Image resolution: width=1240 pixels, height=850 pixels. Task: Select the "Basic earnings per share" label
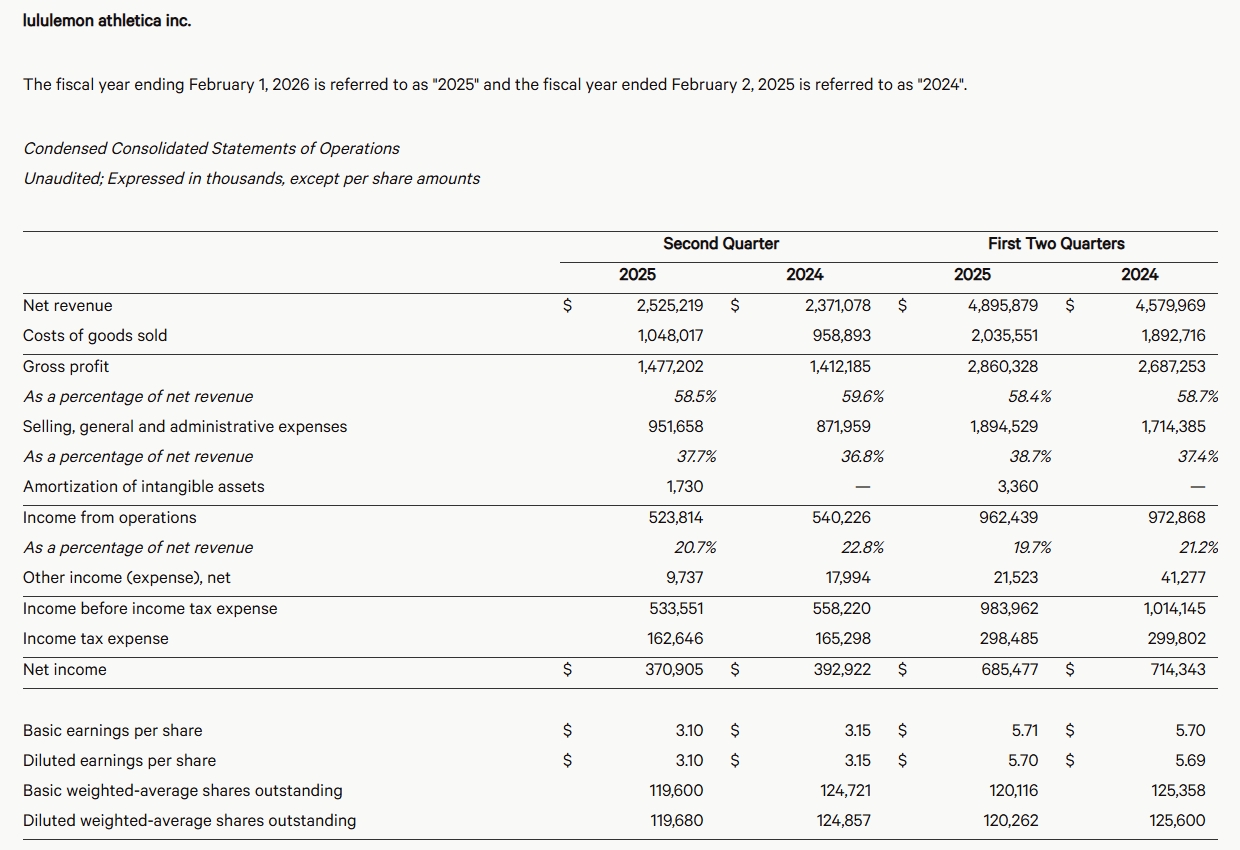(x=113, y=731)
